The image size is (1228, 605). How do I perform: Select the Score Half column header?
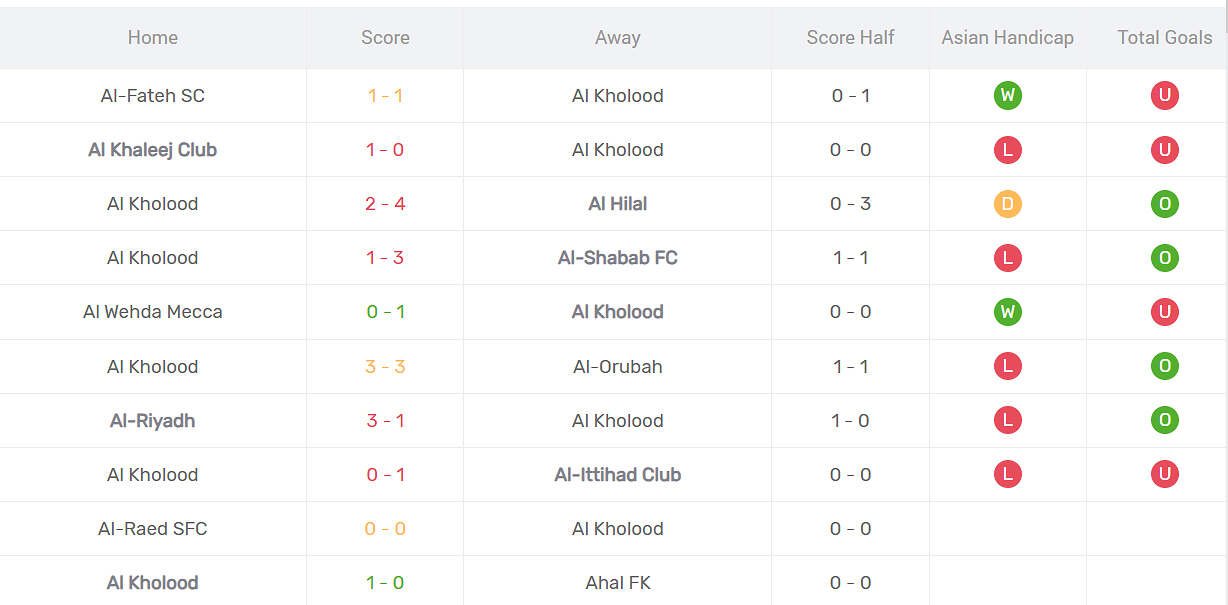850,38
